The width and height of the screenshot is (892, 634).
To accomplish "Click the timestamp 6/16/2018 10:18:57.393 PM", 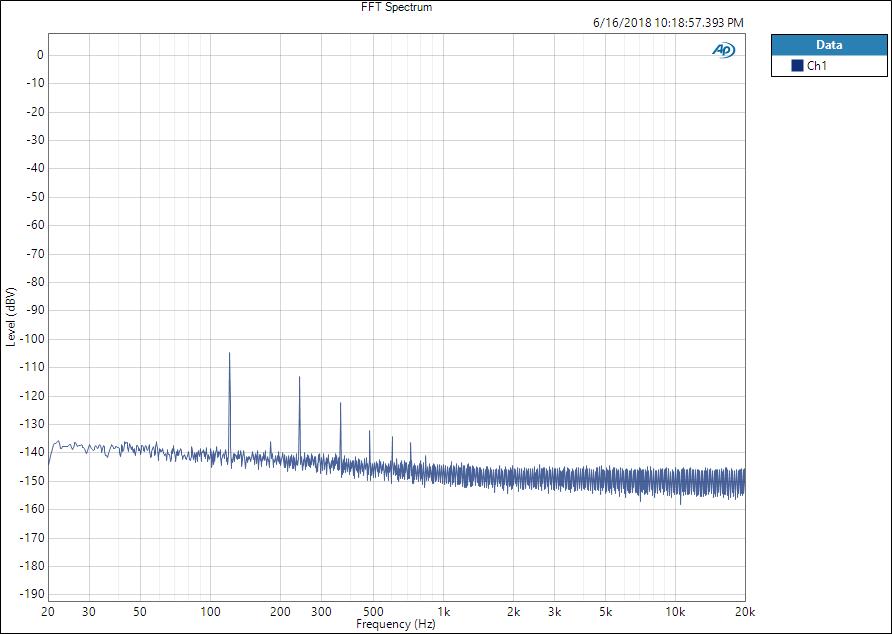I will (x=668, y=23).
